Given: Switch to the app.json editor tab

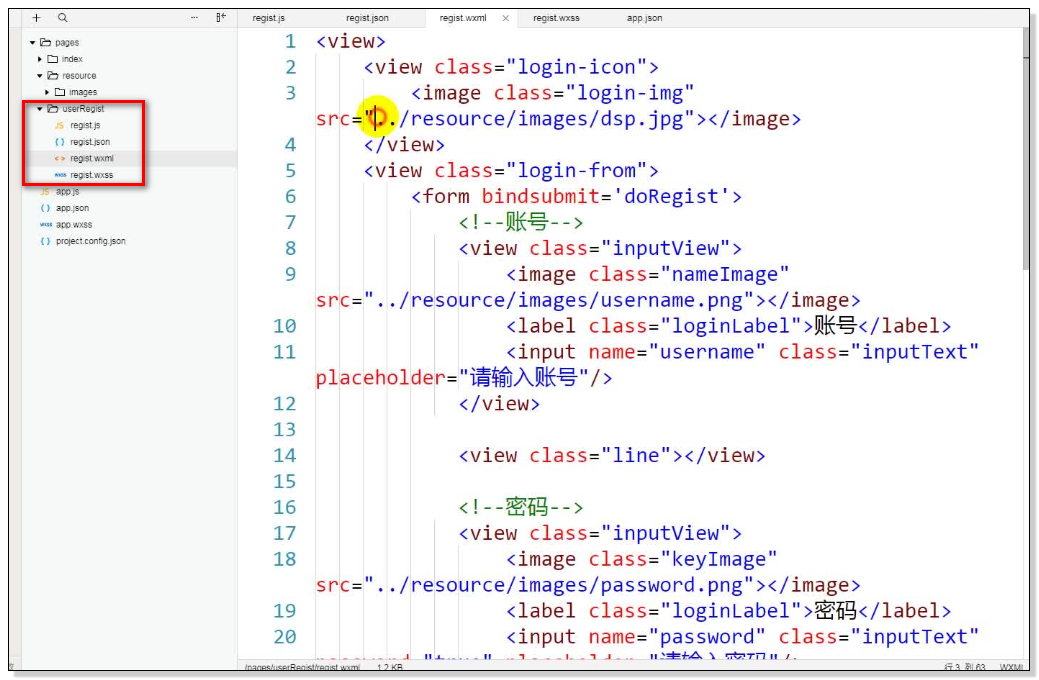Looking at the screenshot, I should (644, 18).
